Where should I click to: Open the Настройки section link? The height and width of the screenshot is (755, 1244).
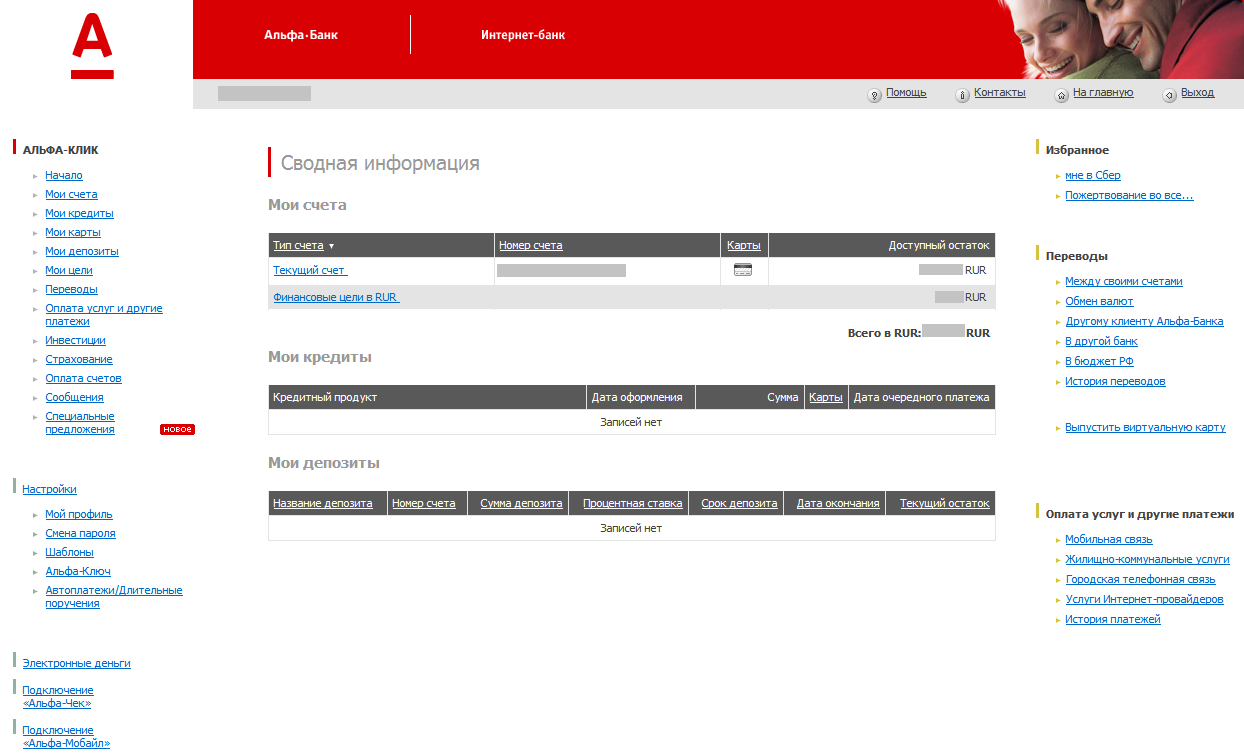50,489
